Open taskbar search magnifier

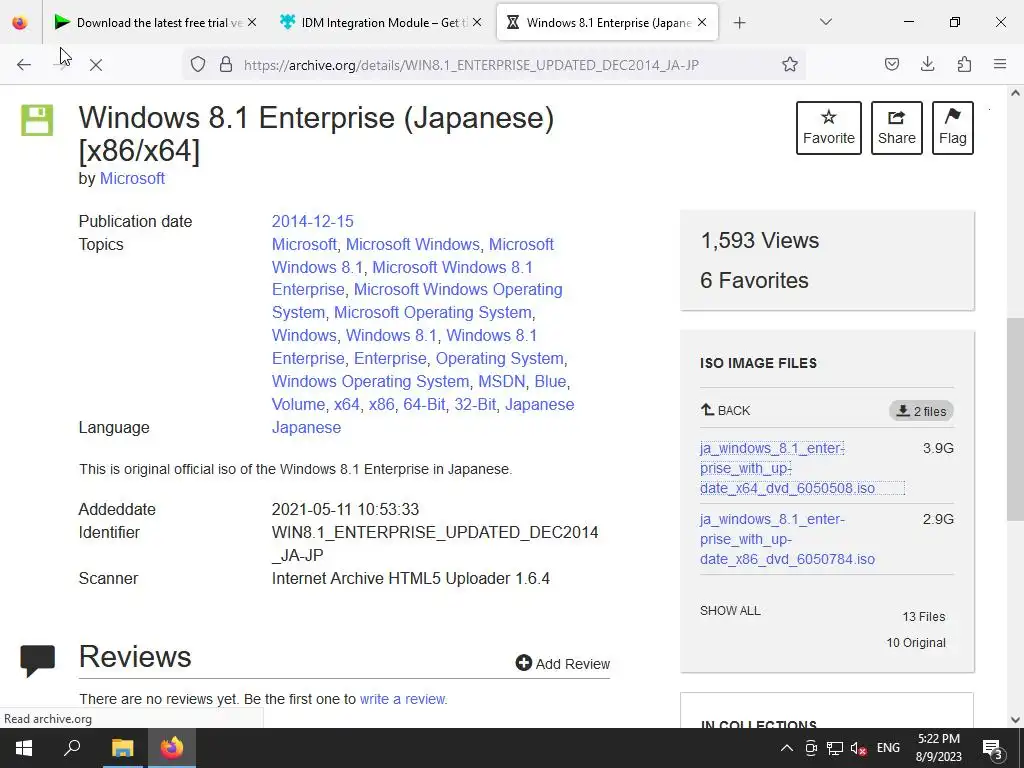click(x=72, y=748)
